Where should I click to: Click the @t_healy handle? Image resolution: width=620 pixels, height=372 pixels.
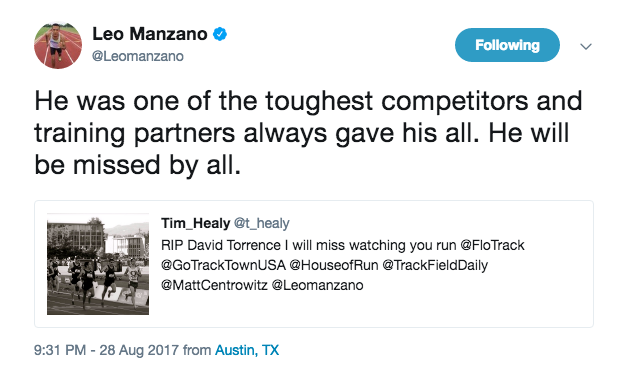[x=262, y=223]
